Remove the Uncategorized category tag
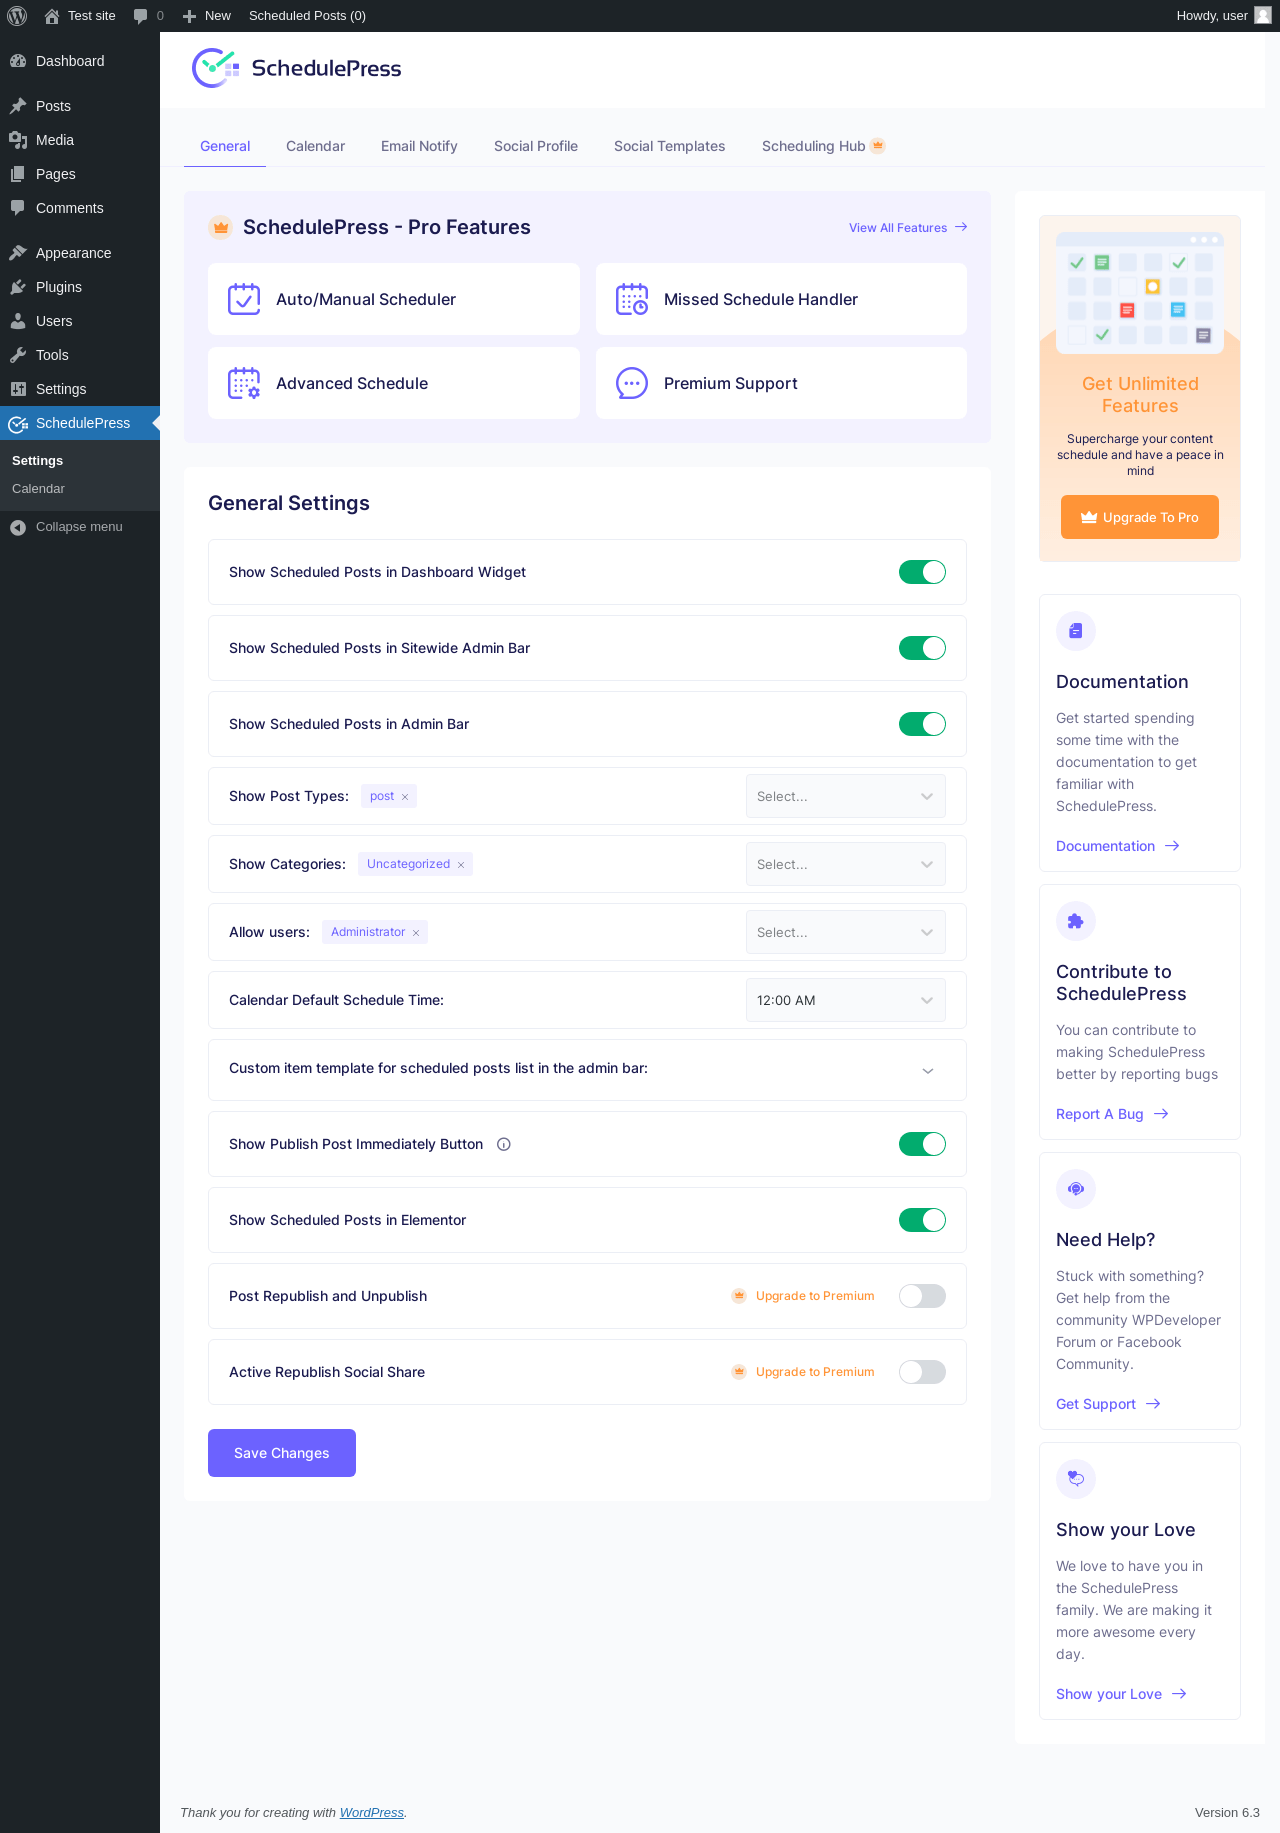The image size is (1280, 1833). coord(461,865)
